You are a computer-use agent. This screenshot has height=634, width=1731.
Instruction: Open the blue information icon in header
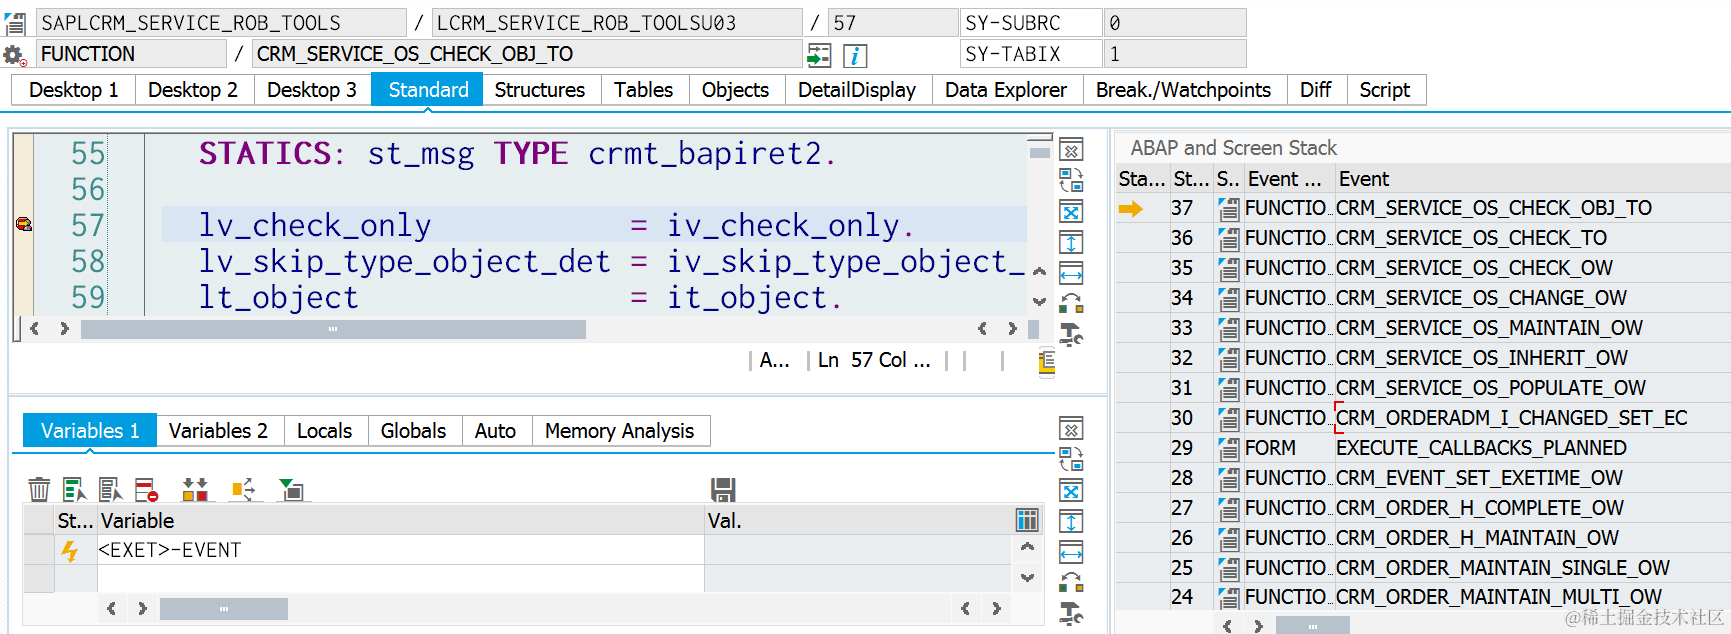point(855,55)
